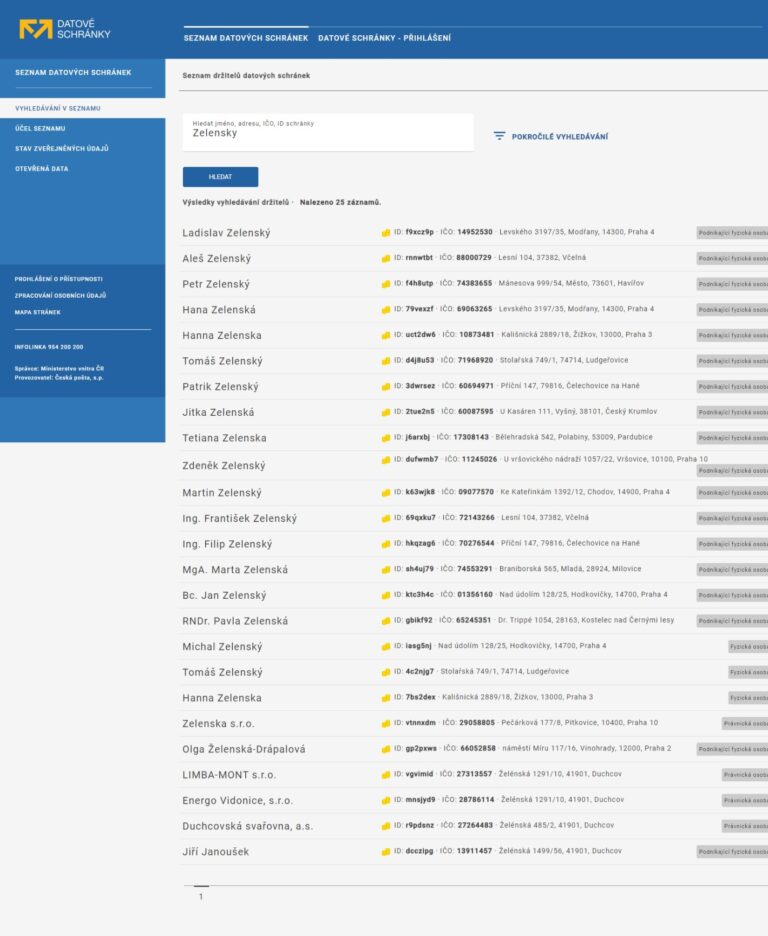Open Účel seznamu in sidebar
The image size is (768, 936).
tap(40, 128)
